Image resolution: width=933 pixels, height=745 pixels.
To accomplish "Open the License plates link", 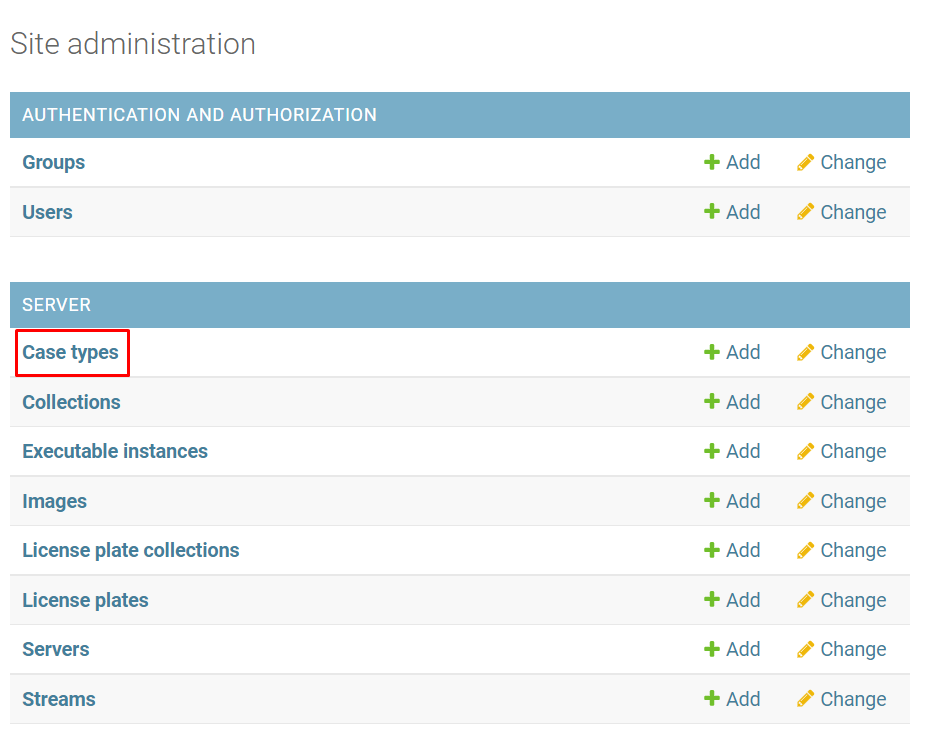I will click(x=86, y=600).
